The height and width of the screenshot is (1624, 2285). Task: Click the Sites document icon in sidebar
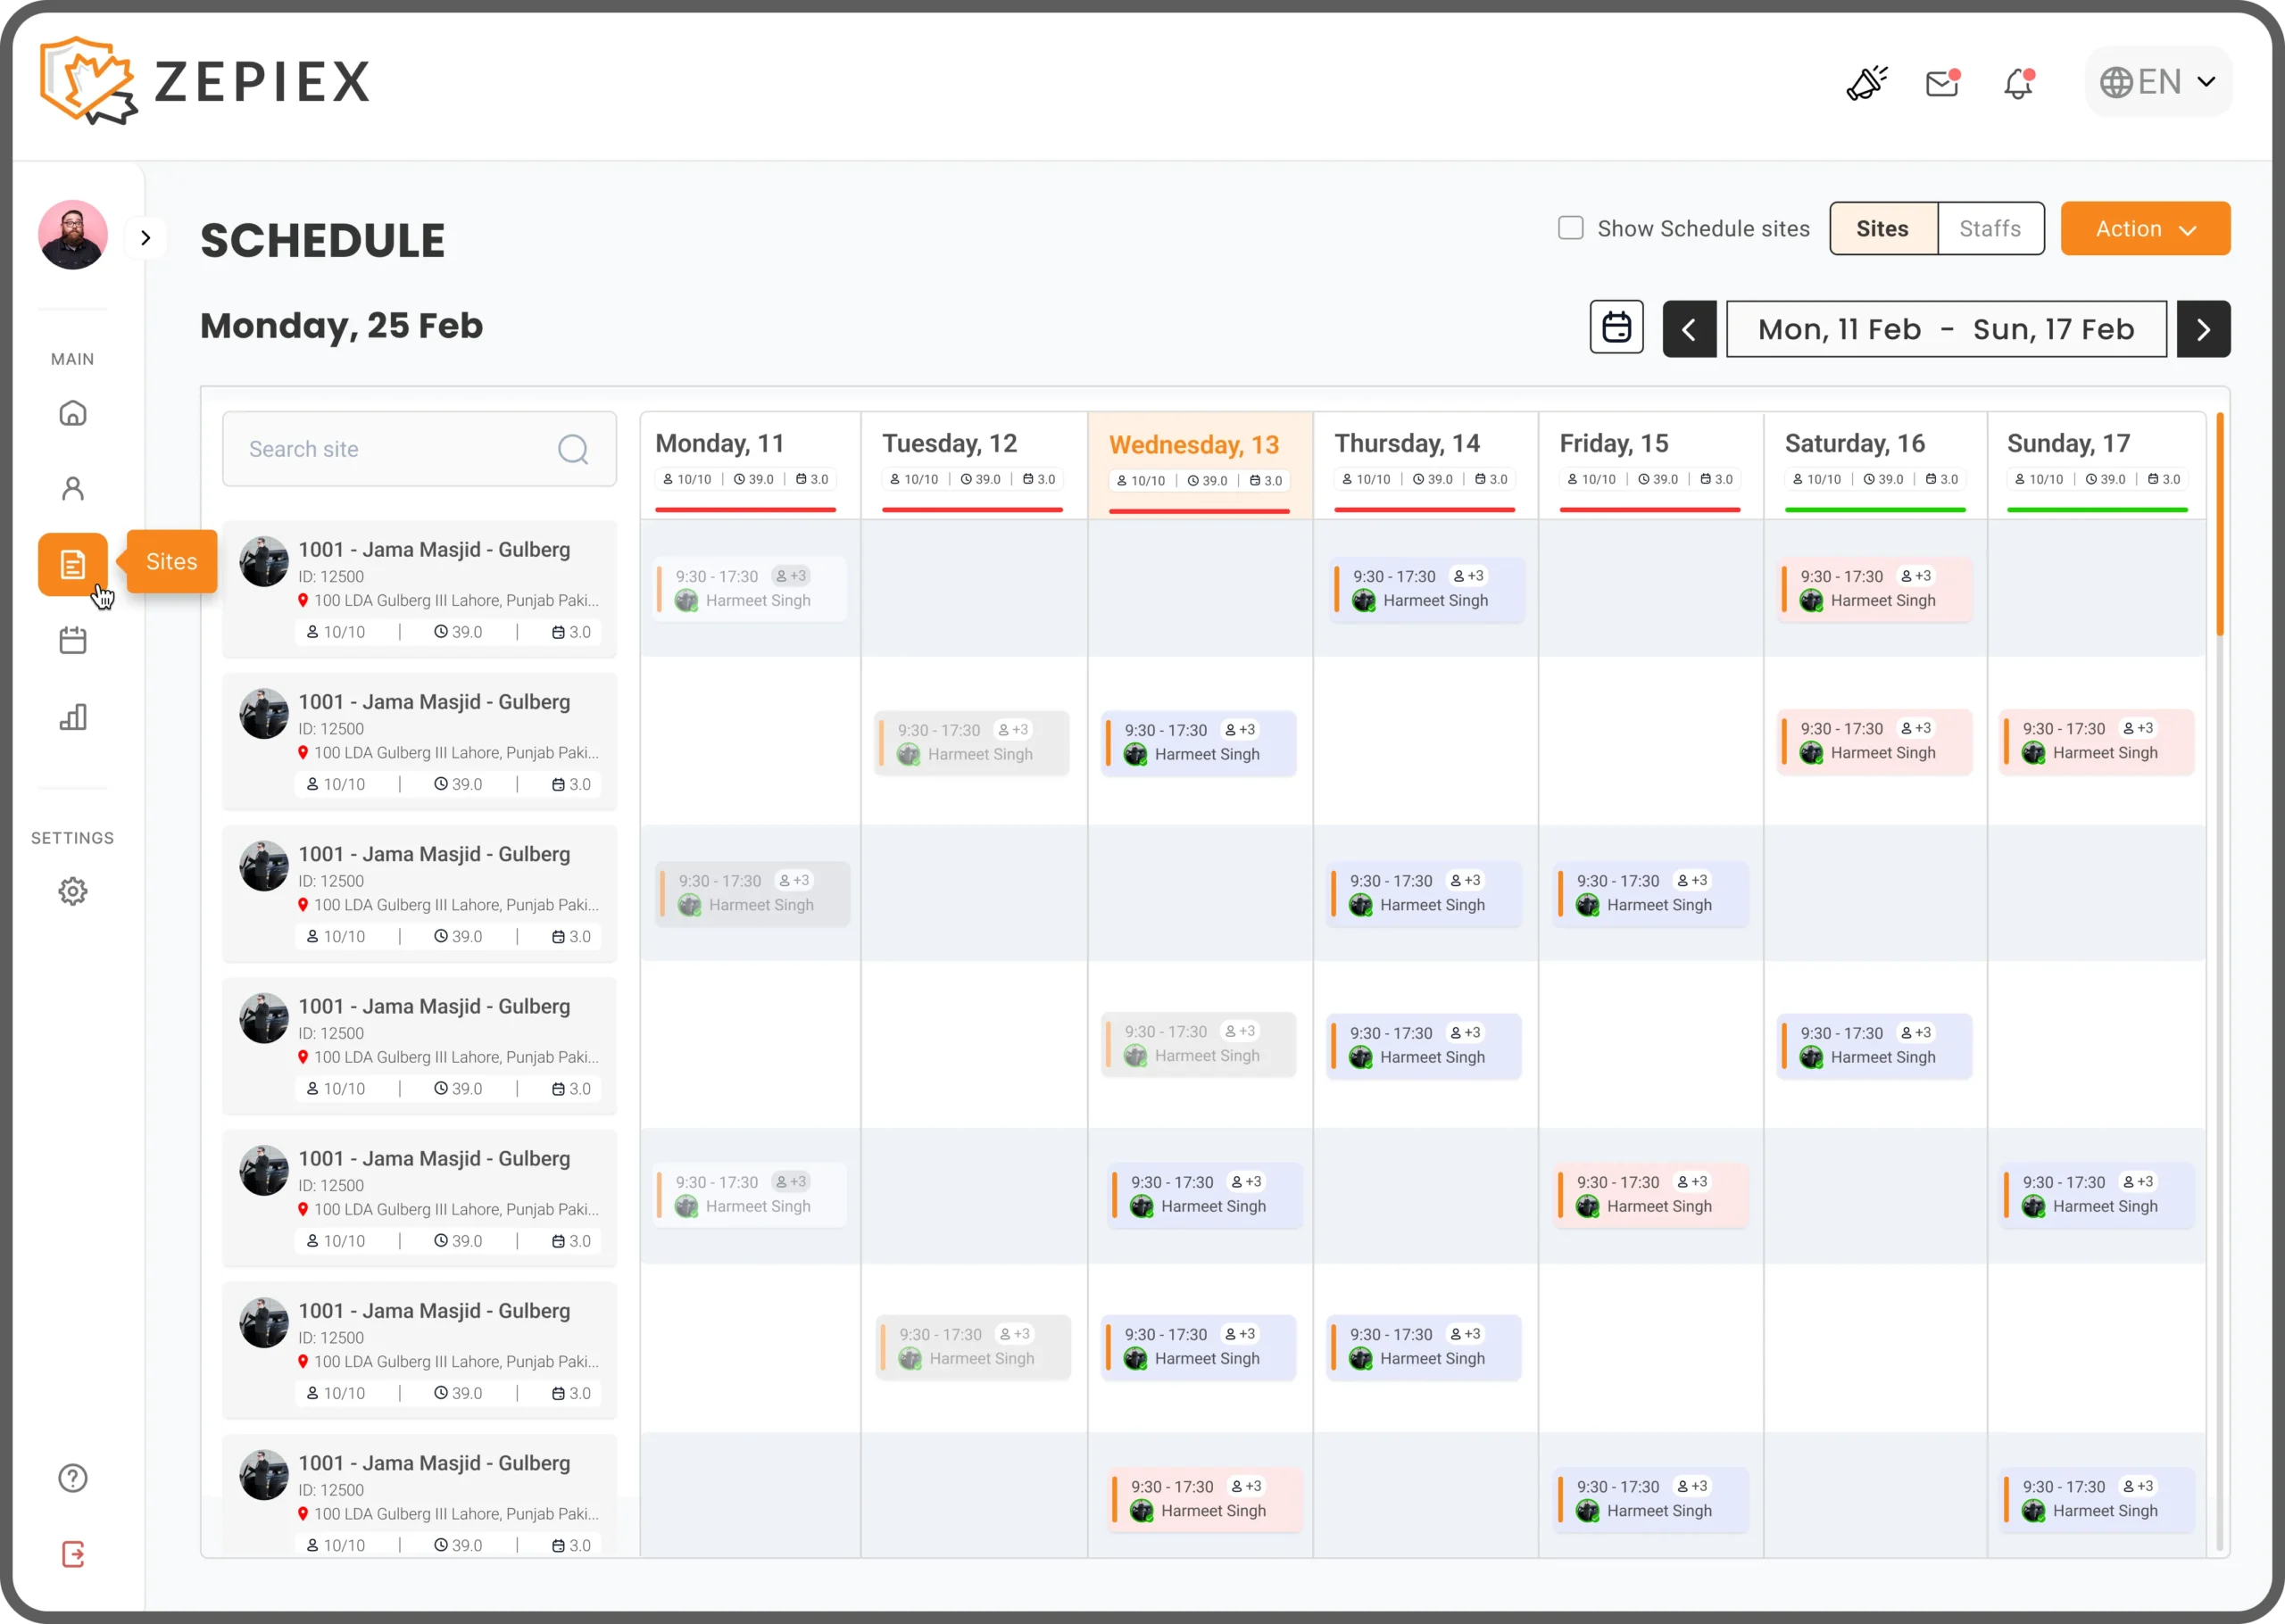[x=73, y=564]
